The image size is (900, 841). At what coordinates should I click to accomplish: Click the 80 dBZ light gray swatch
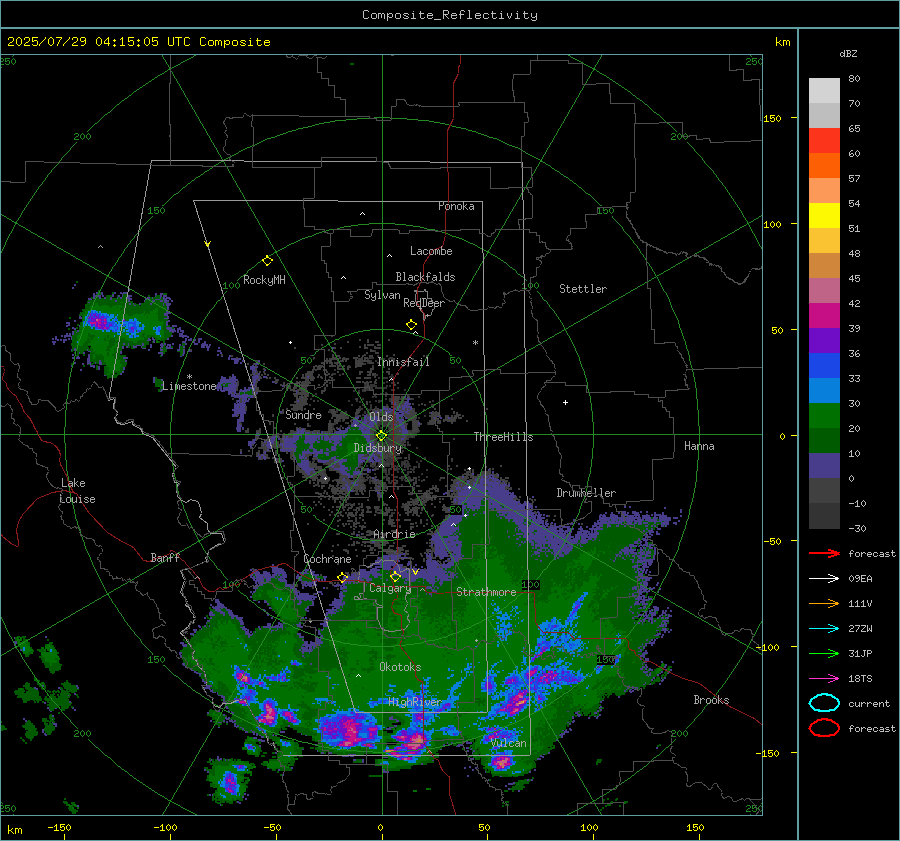pos(824,90)
